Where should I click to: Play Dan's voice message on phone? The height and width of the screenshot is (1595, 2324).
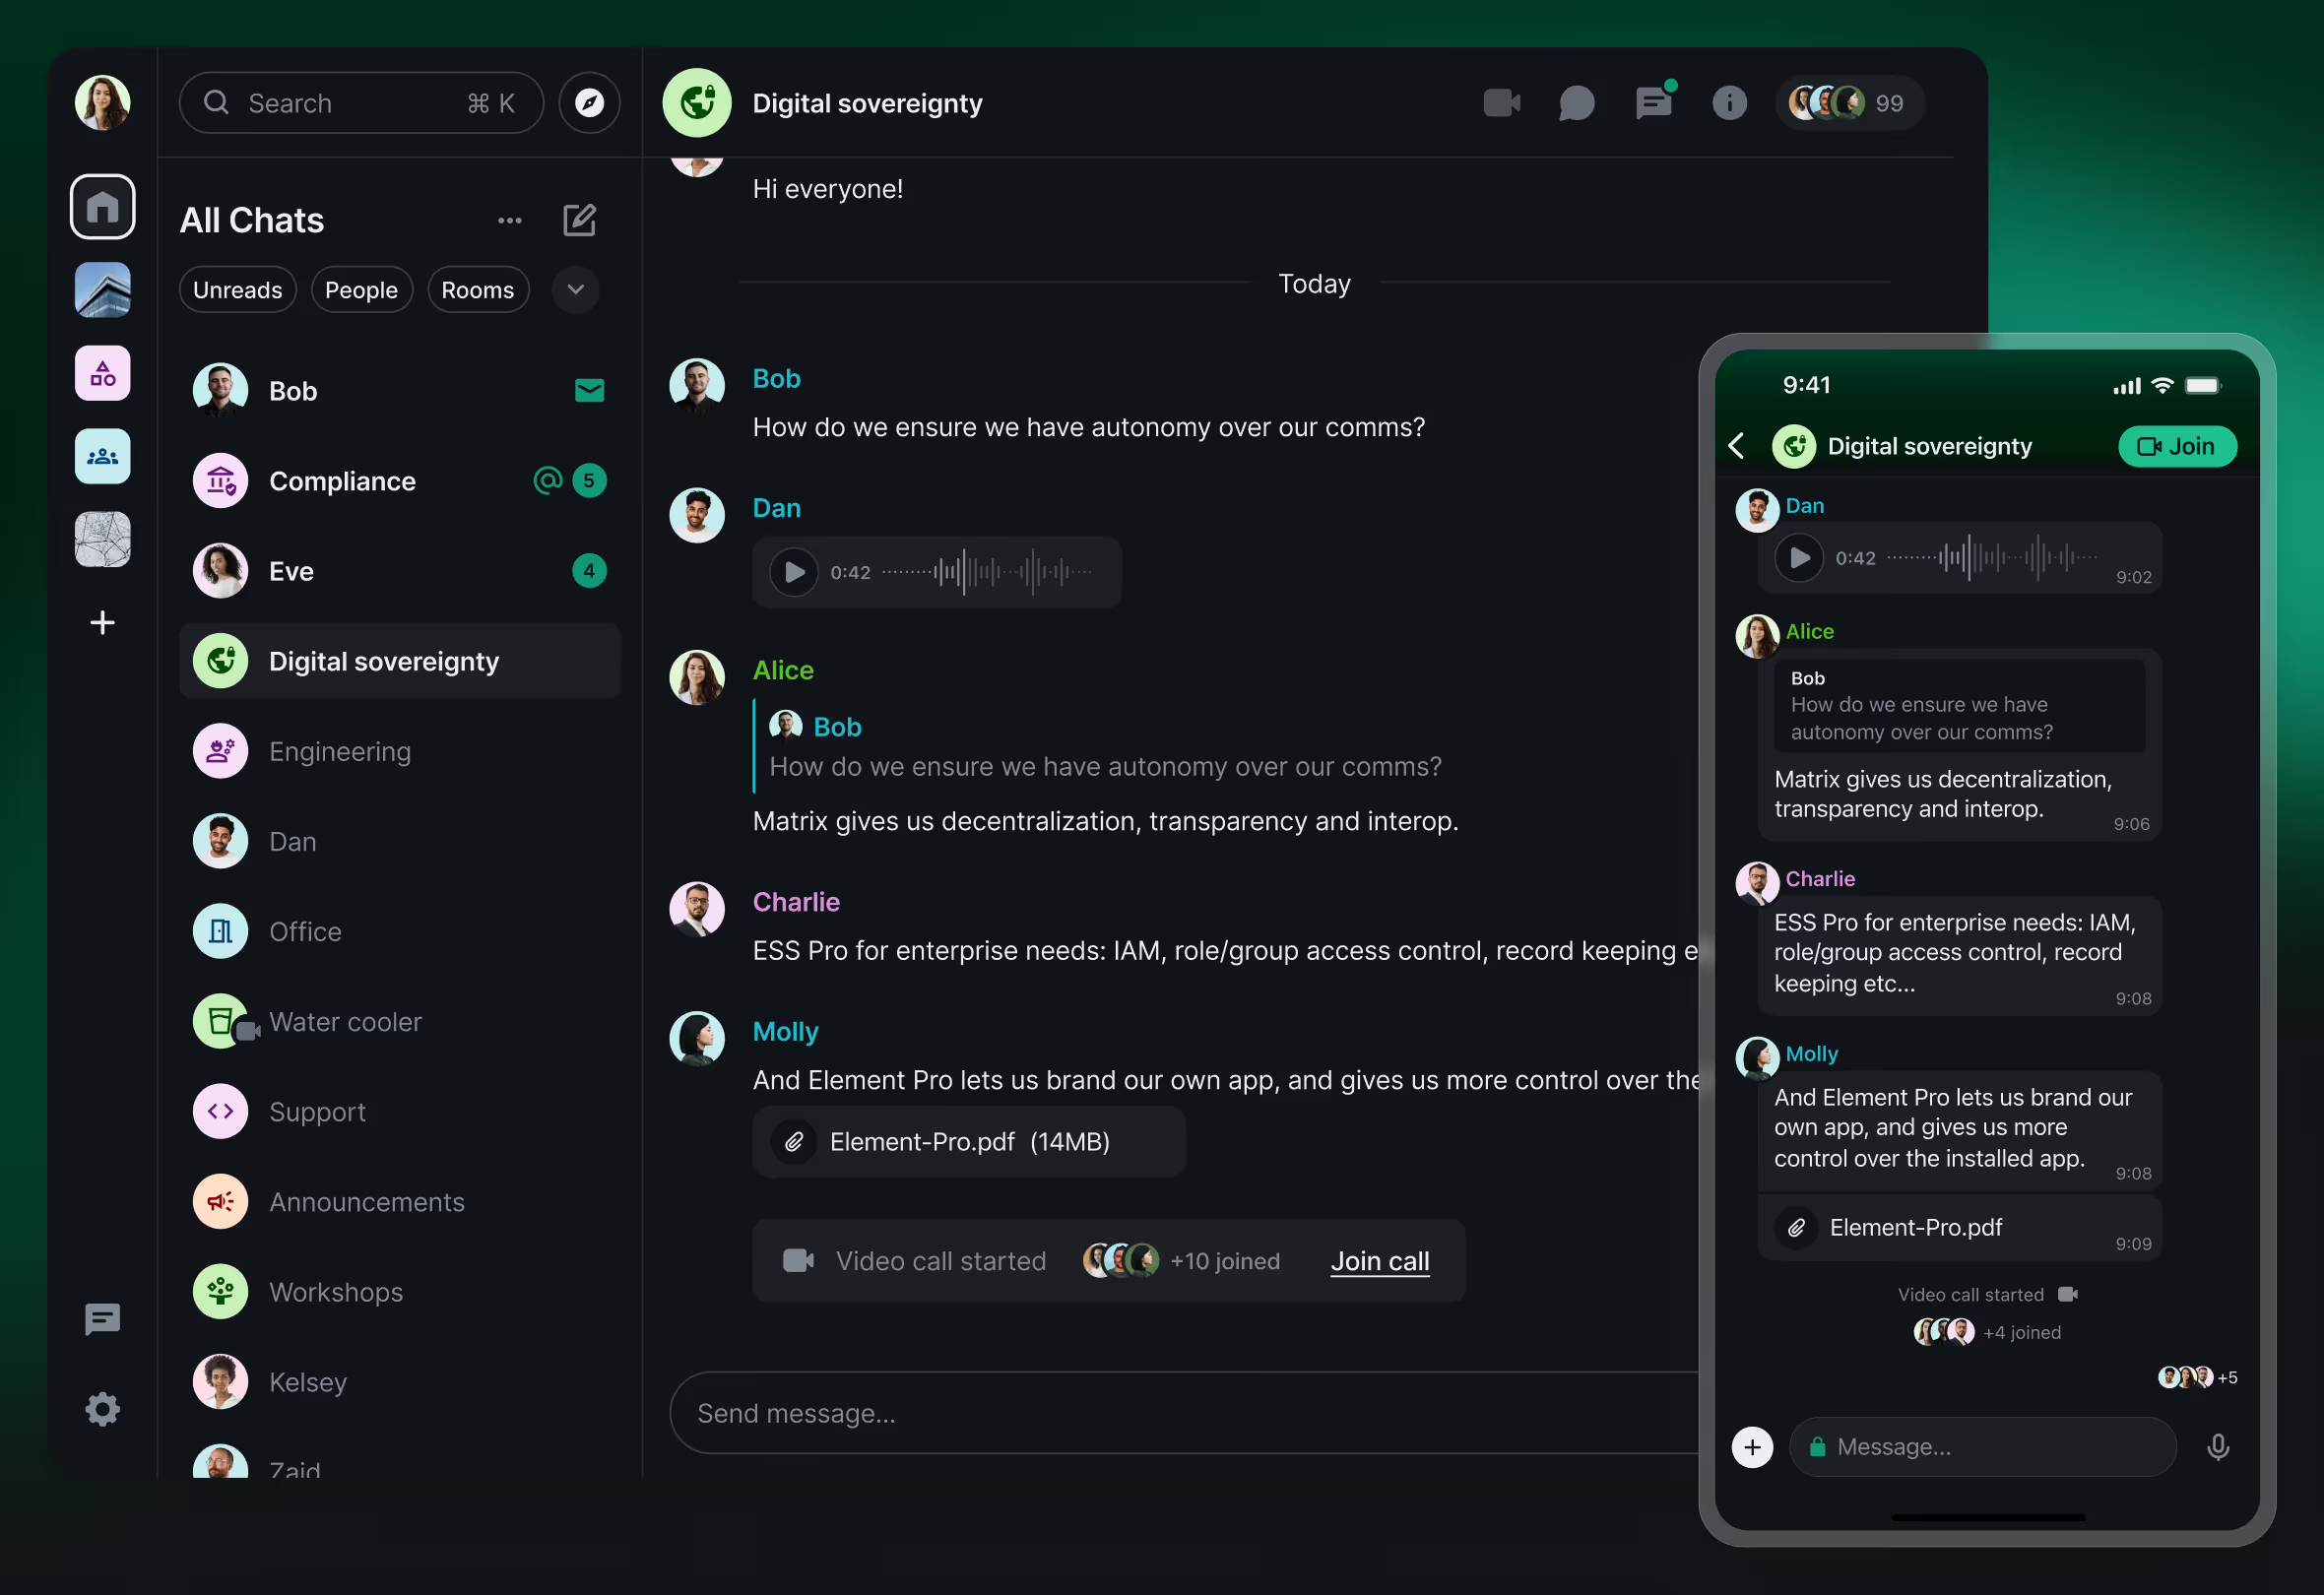tap(1799, 558)
